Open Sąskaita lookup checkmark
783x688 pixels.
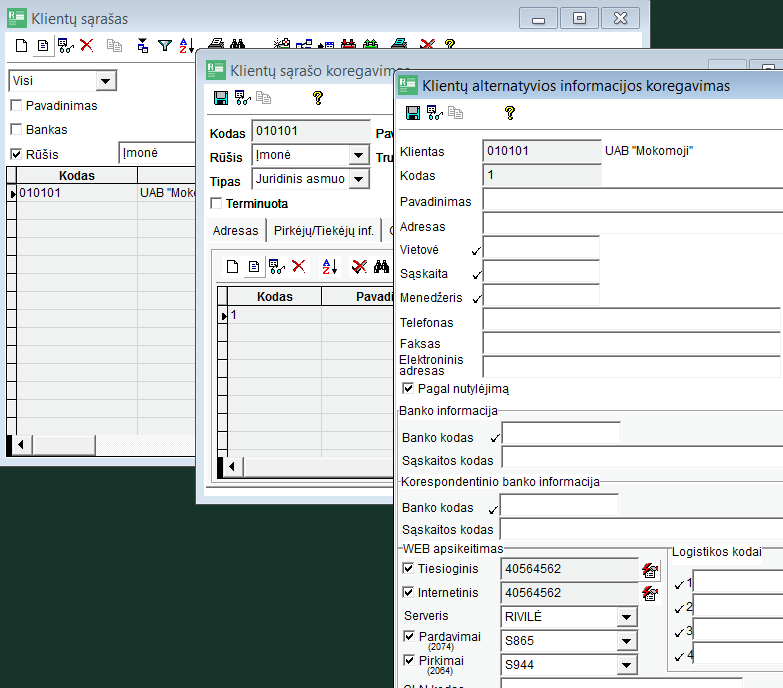tap(477, 275)
